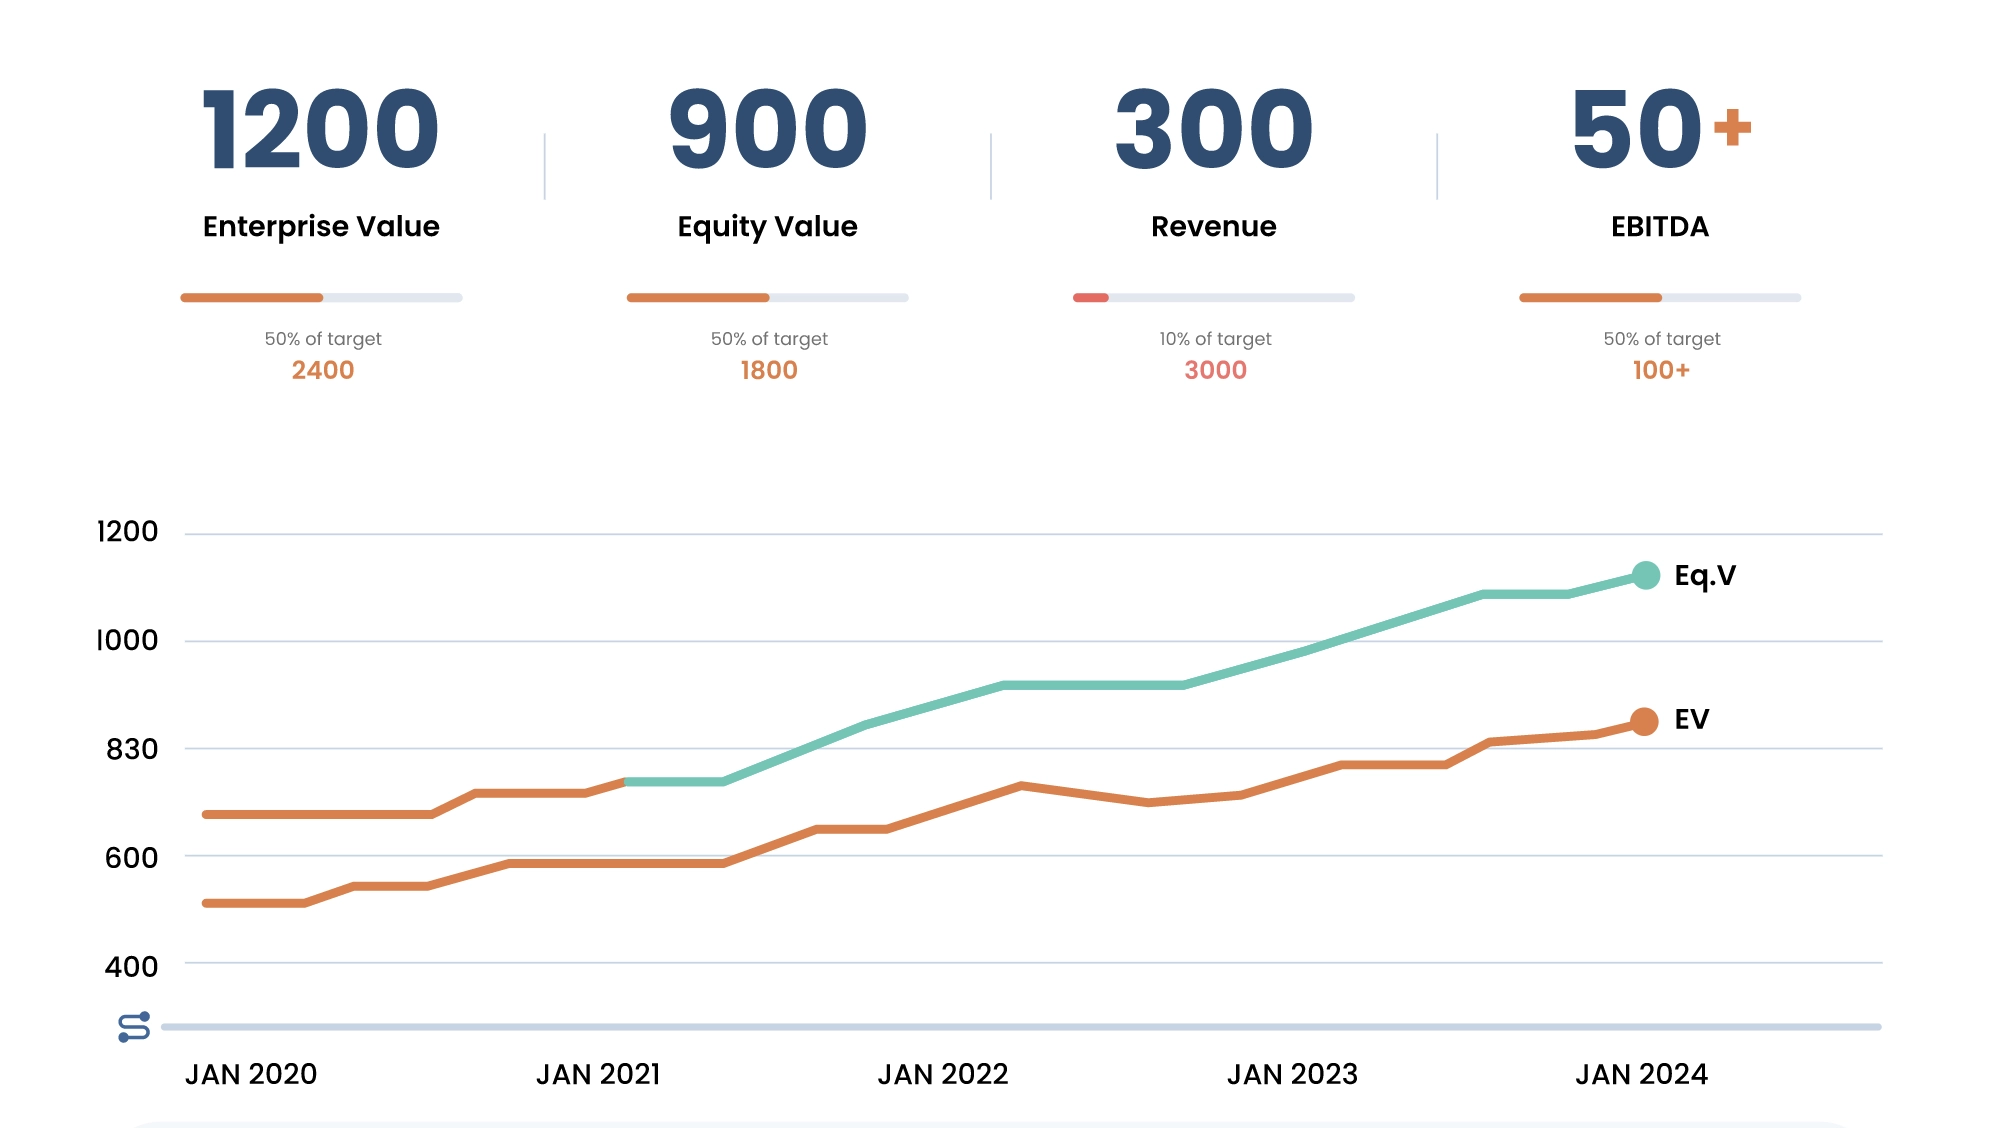Select the 900 Equity Value figure
Viewport: 2010px width, 1128px height.
click(x=767, y=130)
